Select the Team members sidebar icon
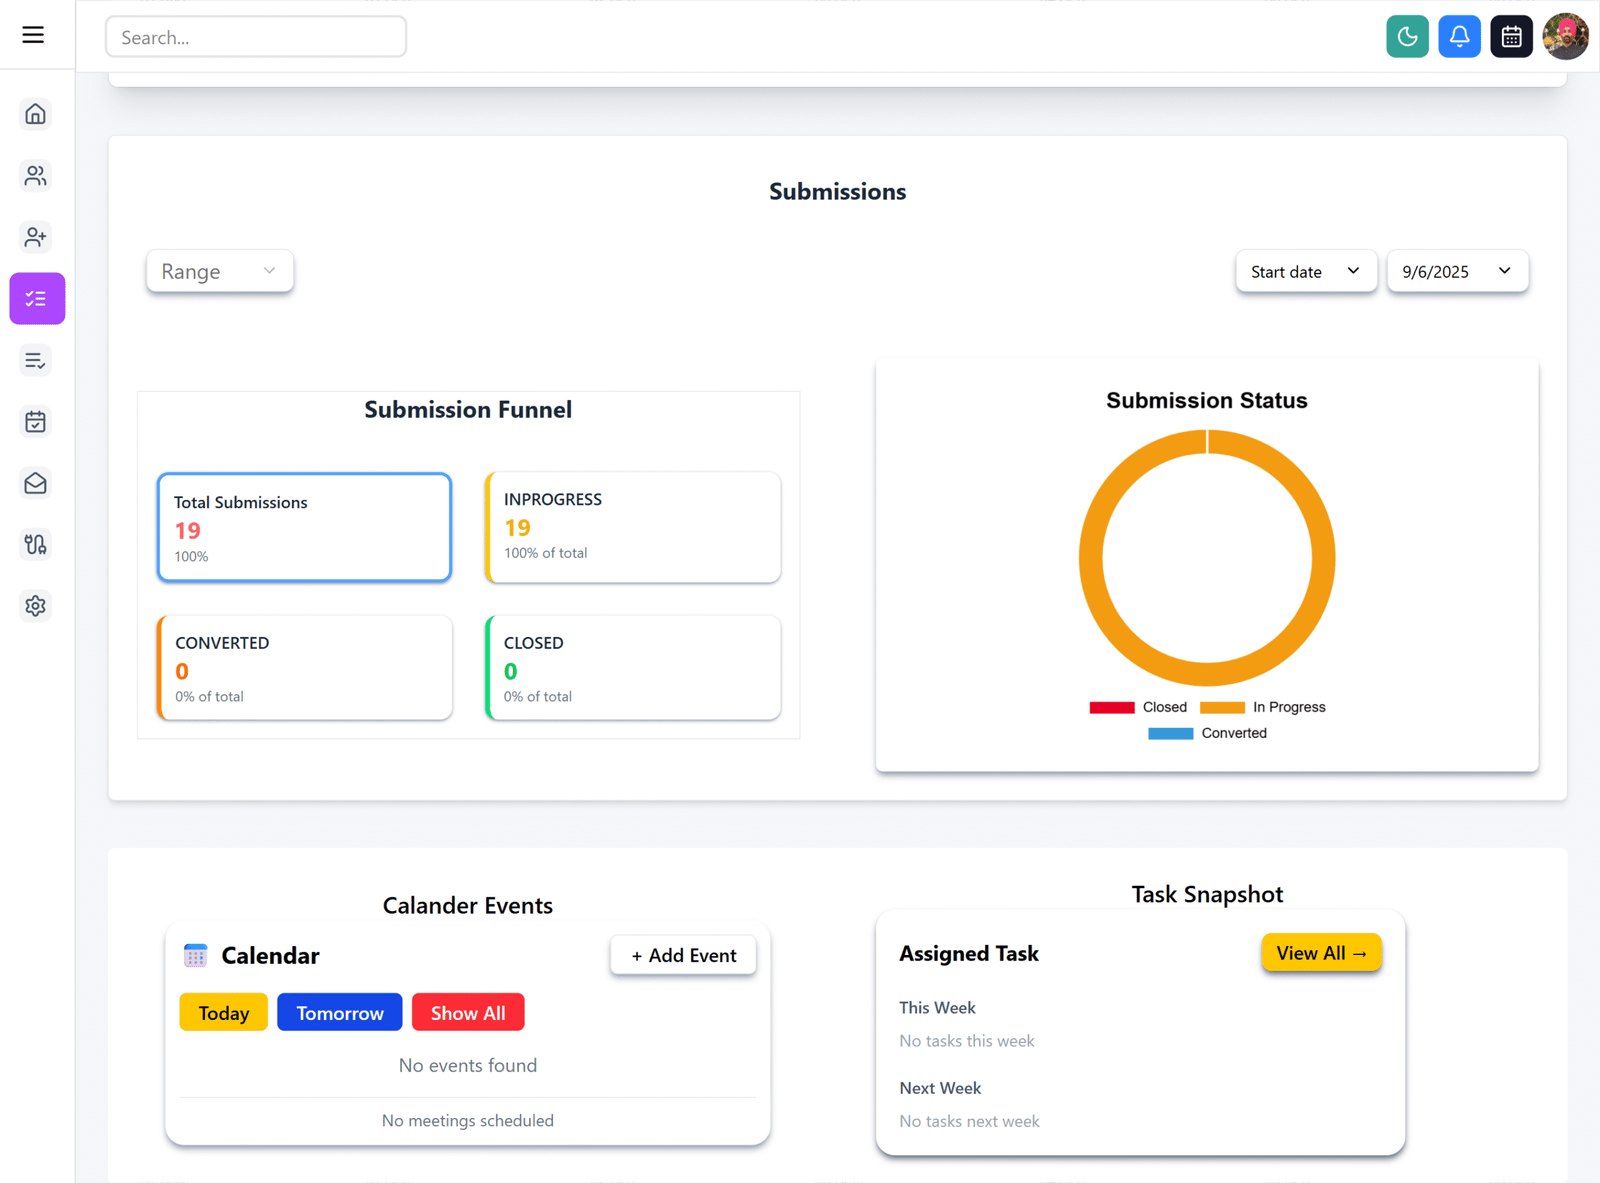Viewport: 1600px width, 1183px height. click(x=36, y=176)
